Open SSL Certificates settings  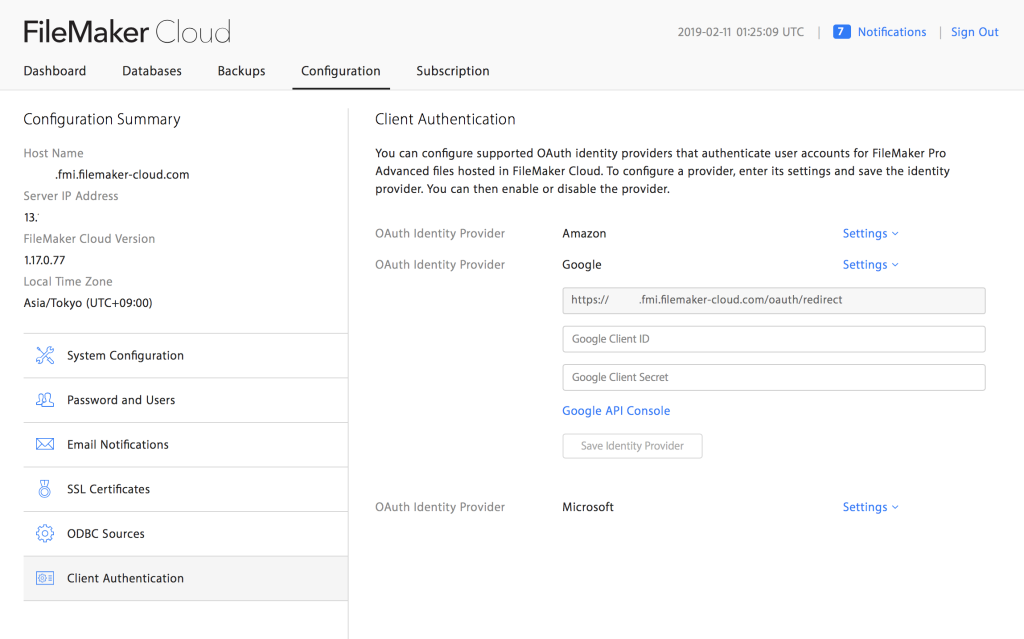pos(185,489)
